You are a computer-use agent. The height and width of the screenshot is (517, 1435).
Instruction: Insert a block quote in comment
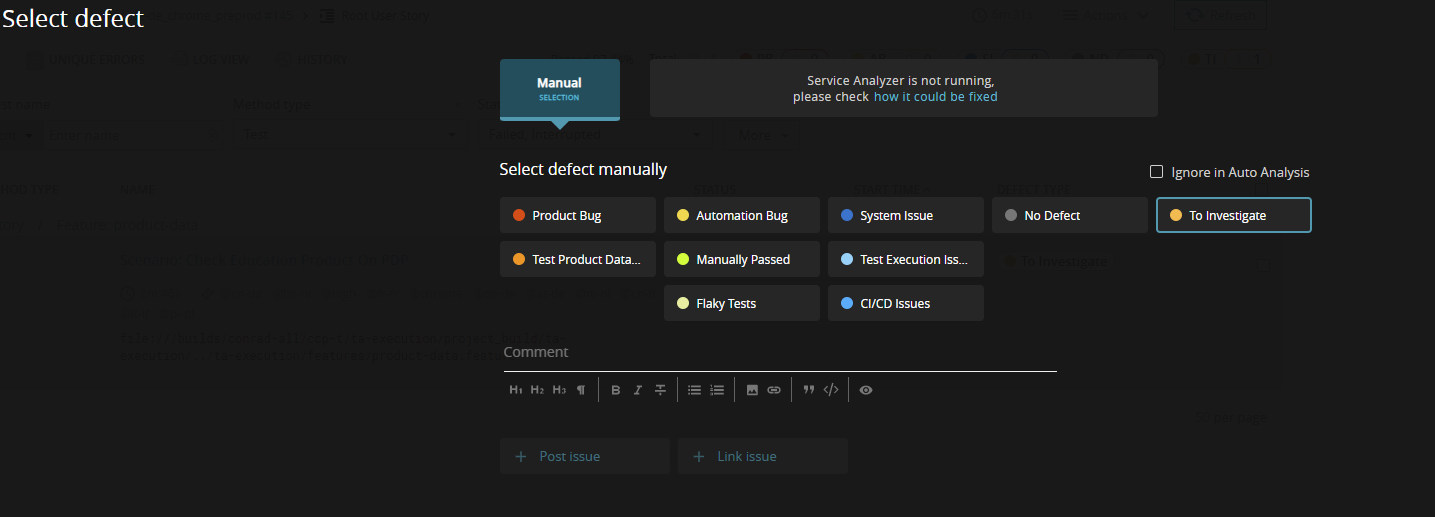809,390
